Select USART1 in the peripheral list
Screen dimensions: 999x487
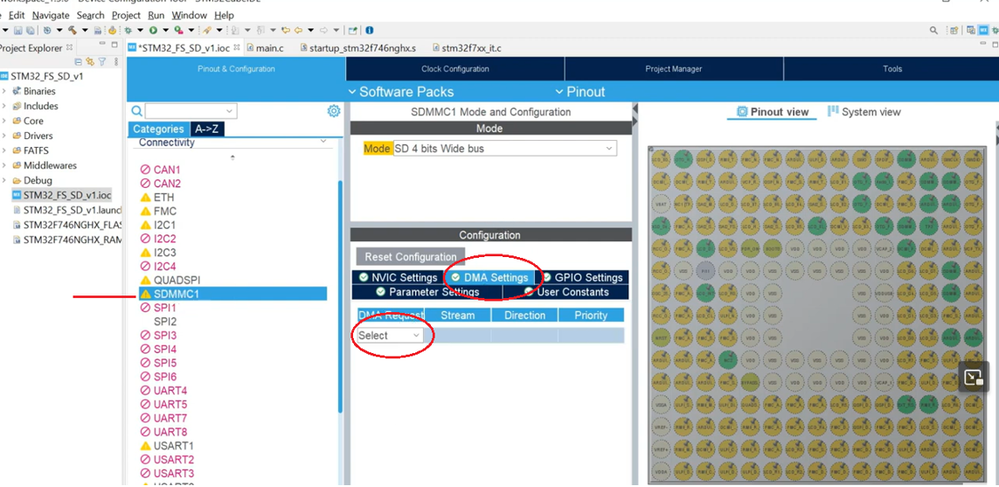(x=173, y=446)
